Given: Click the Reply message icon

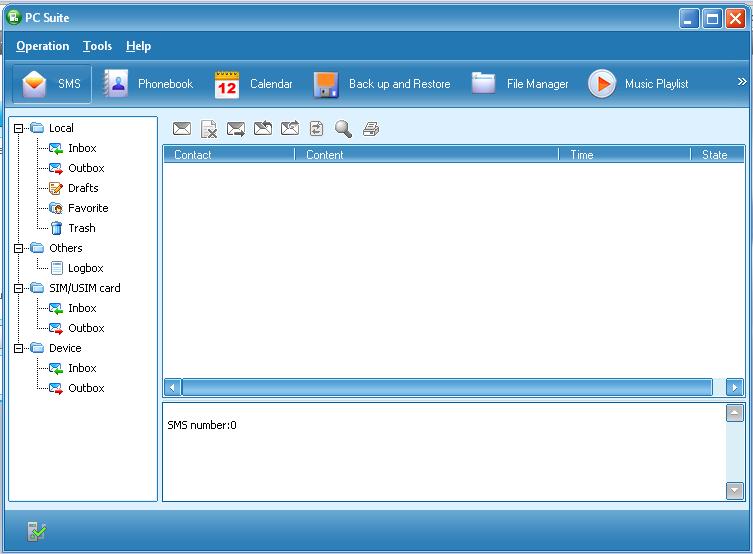Looking at the screenshot, I should click(263, 128).
